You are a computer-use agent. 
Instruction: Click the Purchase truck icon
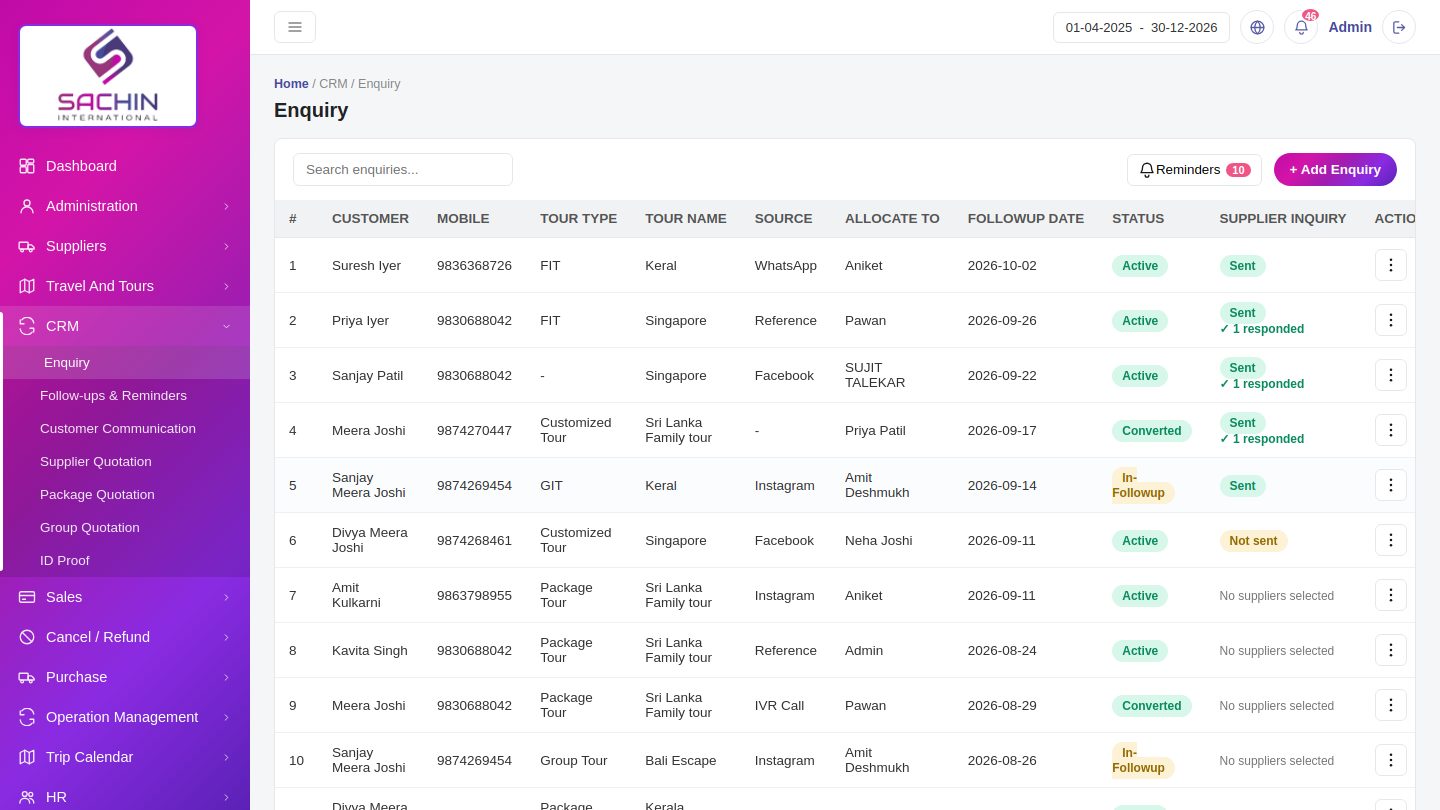tap(27, 677)
